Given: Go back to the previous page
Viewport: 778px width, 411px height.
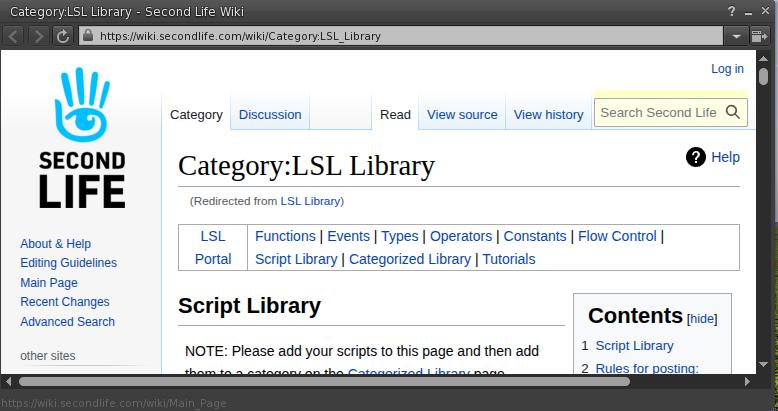Looking at the screenshot, I should pos(14,36).
